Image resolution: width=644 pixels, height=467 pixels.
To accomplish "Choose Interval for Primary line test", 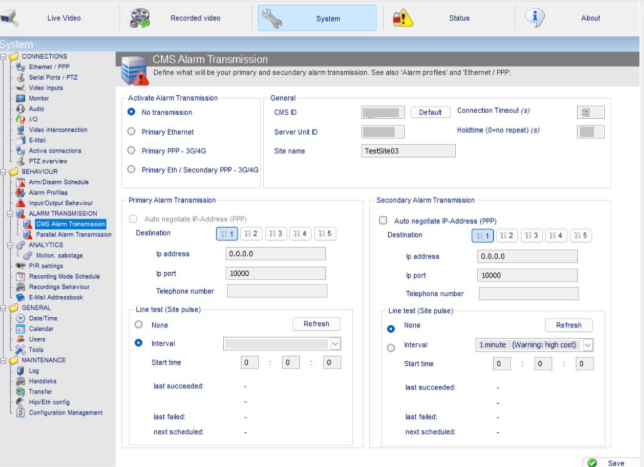I will (x=139, y=343).
